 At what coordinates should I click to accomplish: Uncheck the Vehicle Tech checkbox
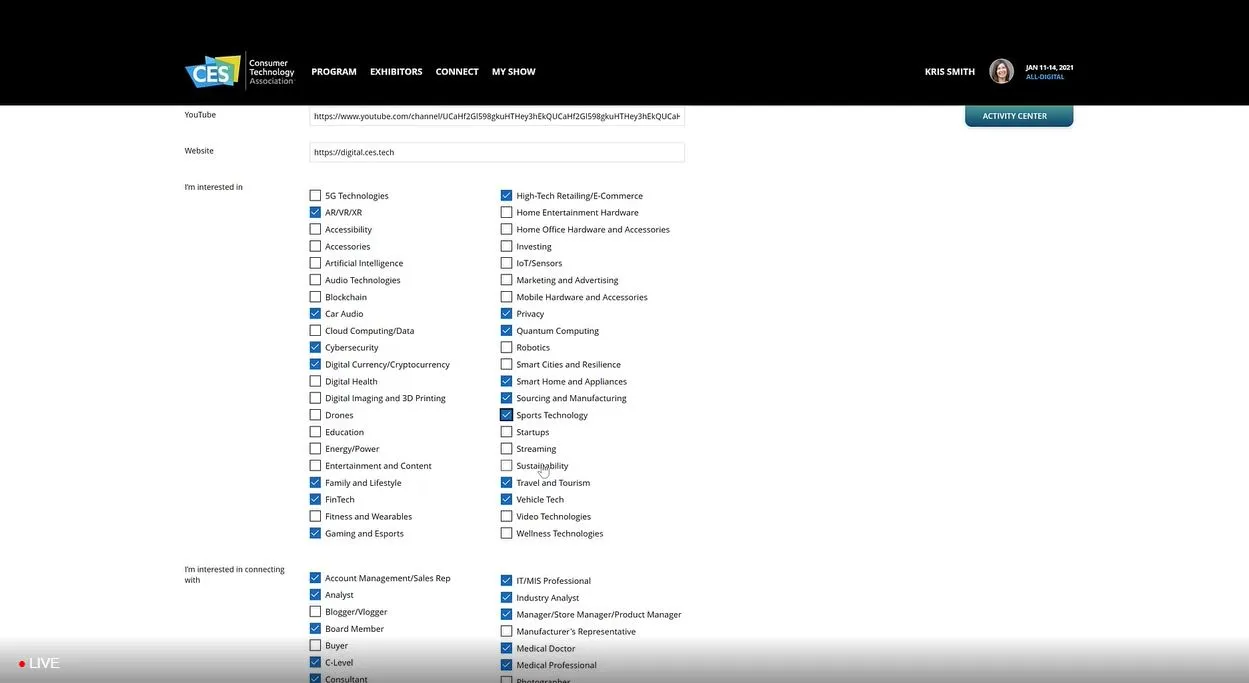pyautogui.click(x=506, y=499)
